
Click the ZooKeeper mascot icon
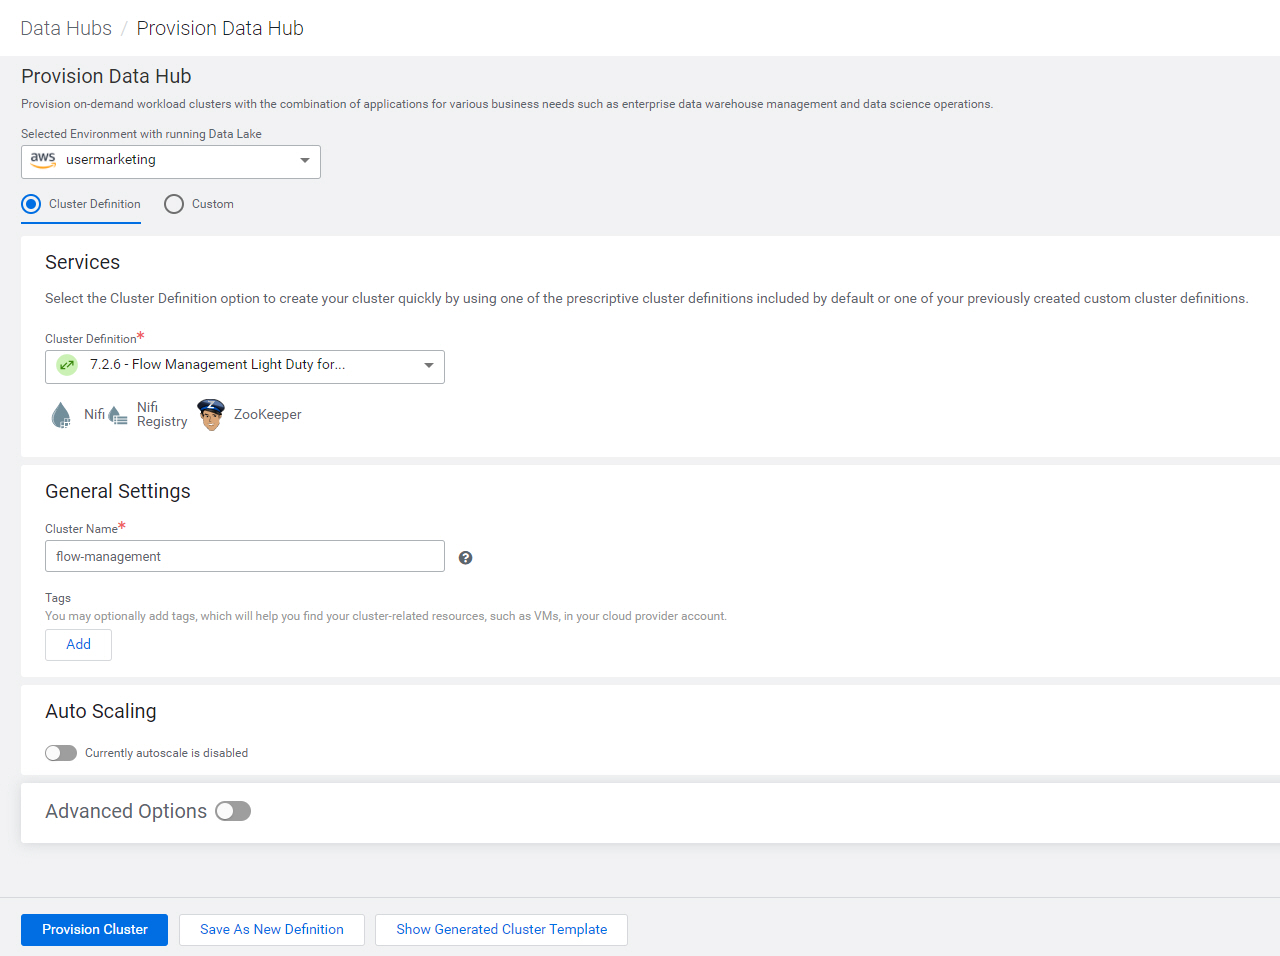click(x=211, y=414)
